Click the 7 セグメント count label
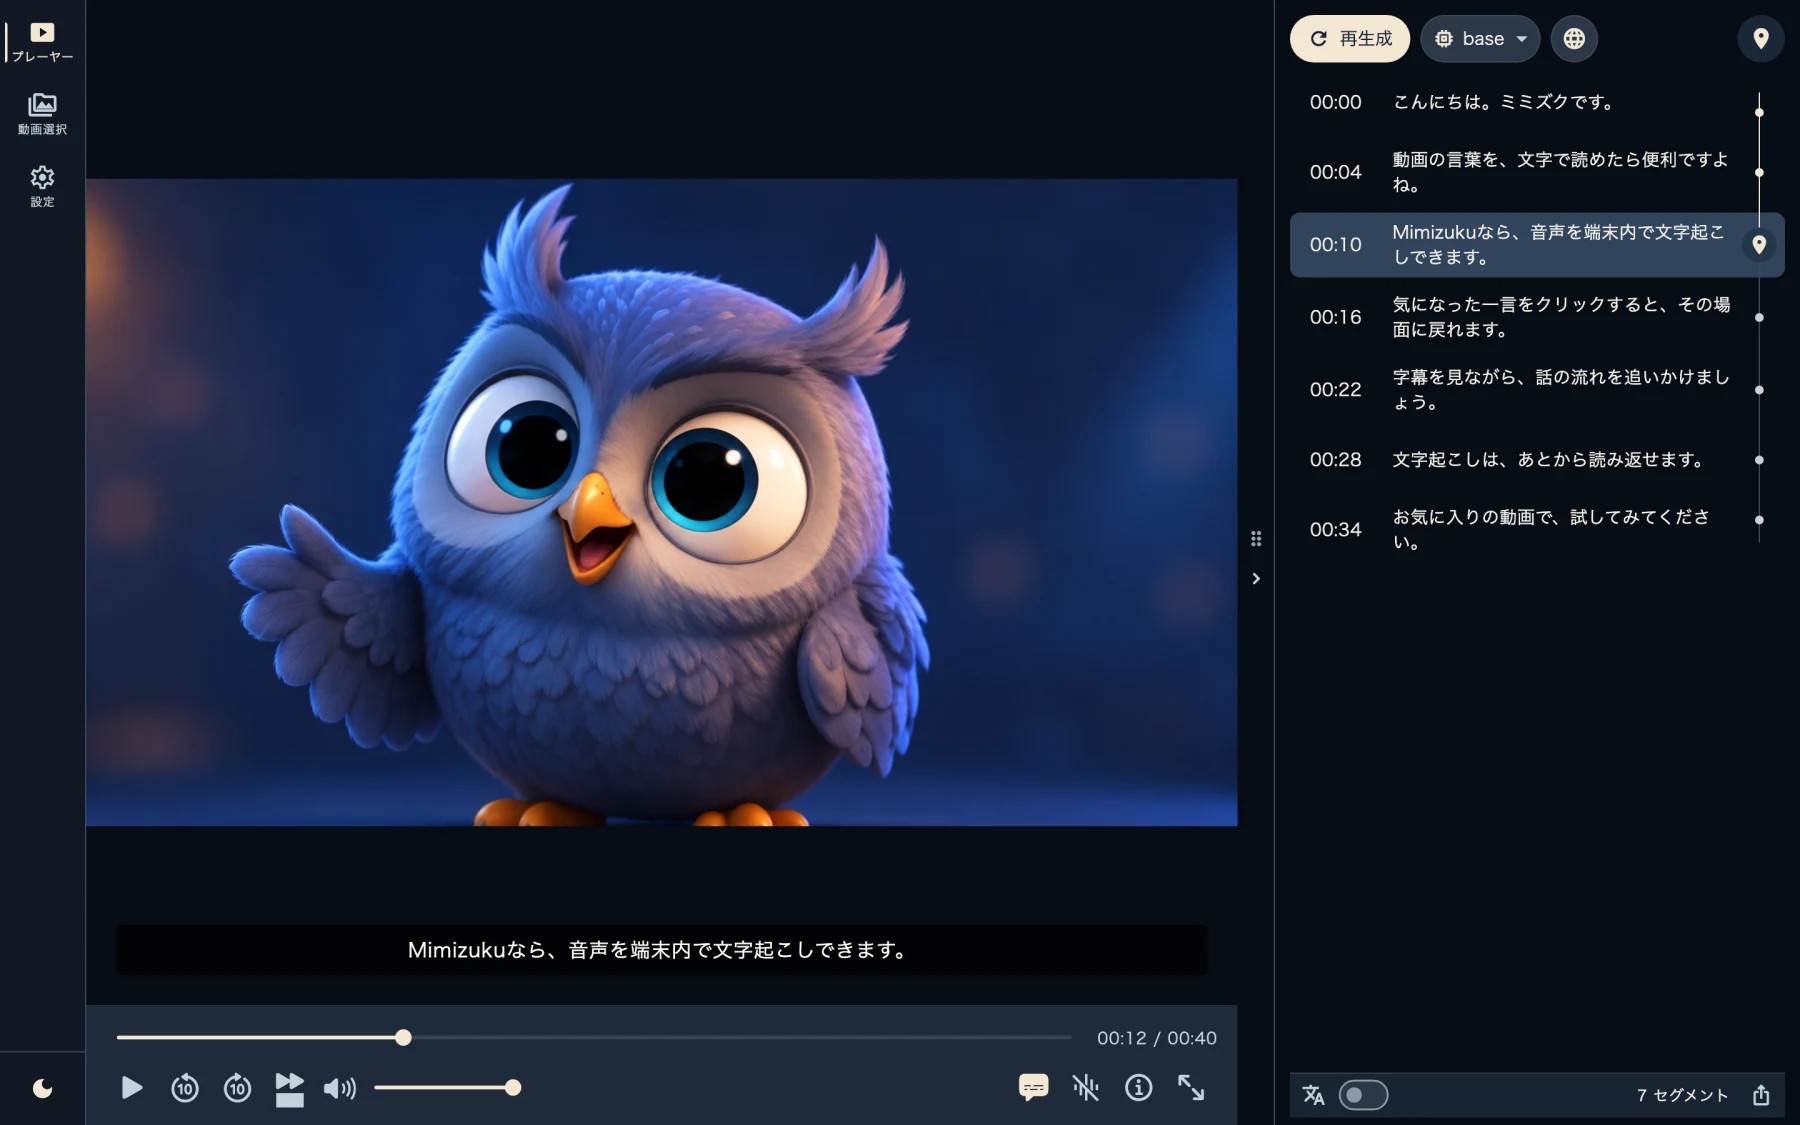This screenshot has height=1125, width=1800. click(1682, 1095)
